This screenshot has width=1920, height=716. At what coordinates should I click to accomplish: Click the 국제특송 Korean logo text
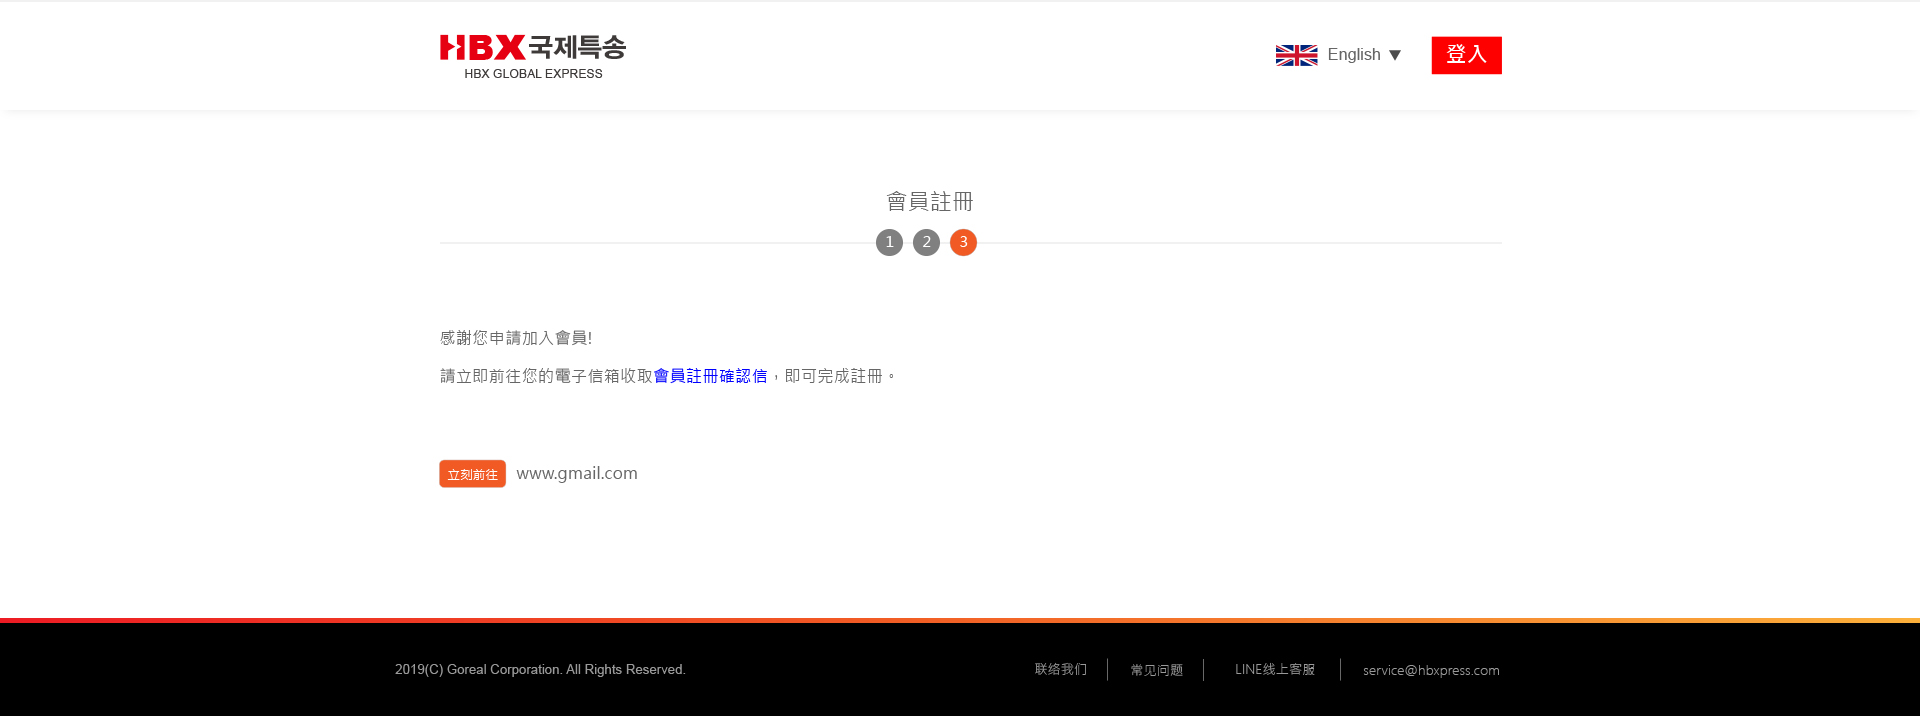tap(577, 47)
